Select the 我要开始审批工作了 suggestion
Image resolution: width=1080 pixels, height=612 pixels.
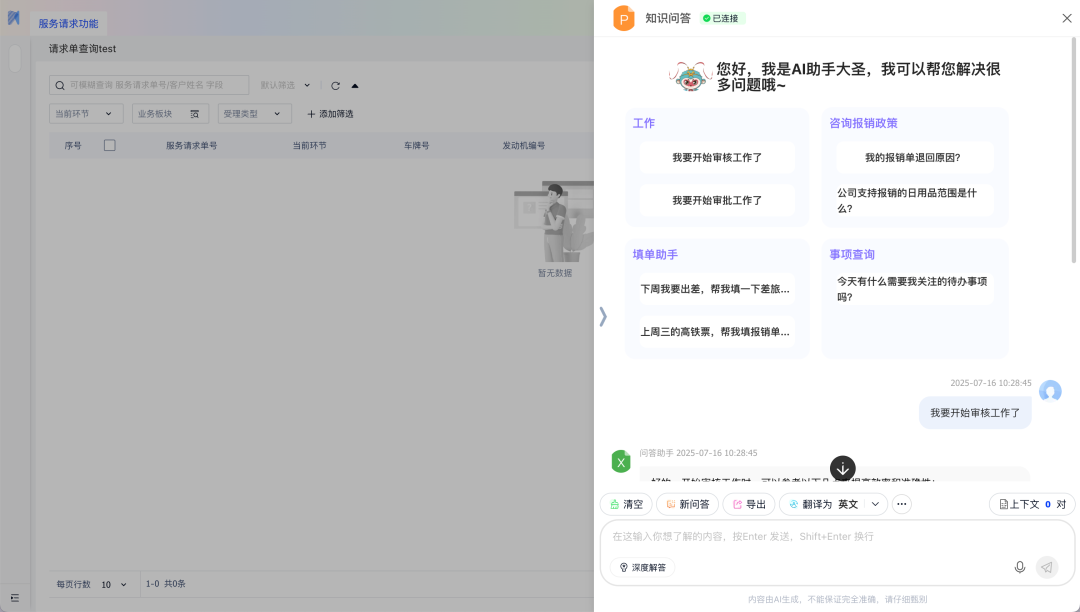coord(717,200)
